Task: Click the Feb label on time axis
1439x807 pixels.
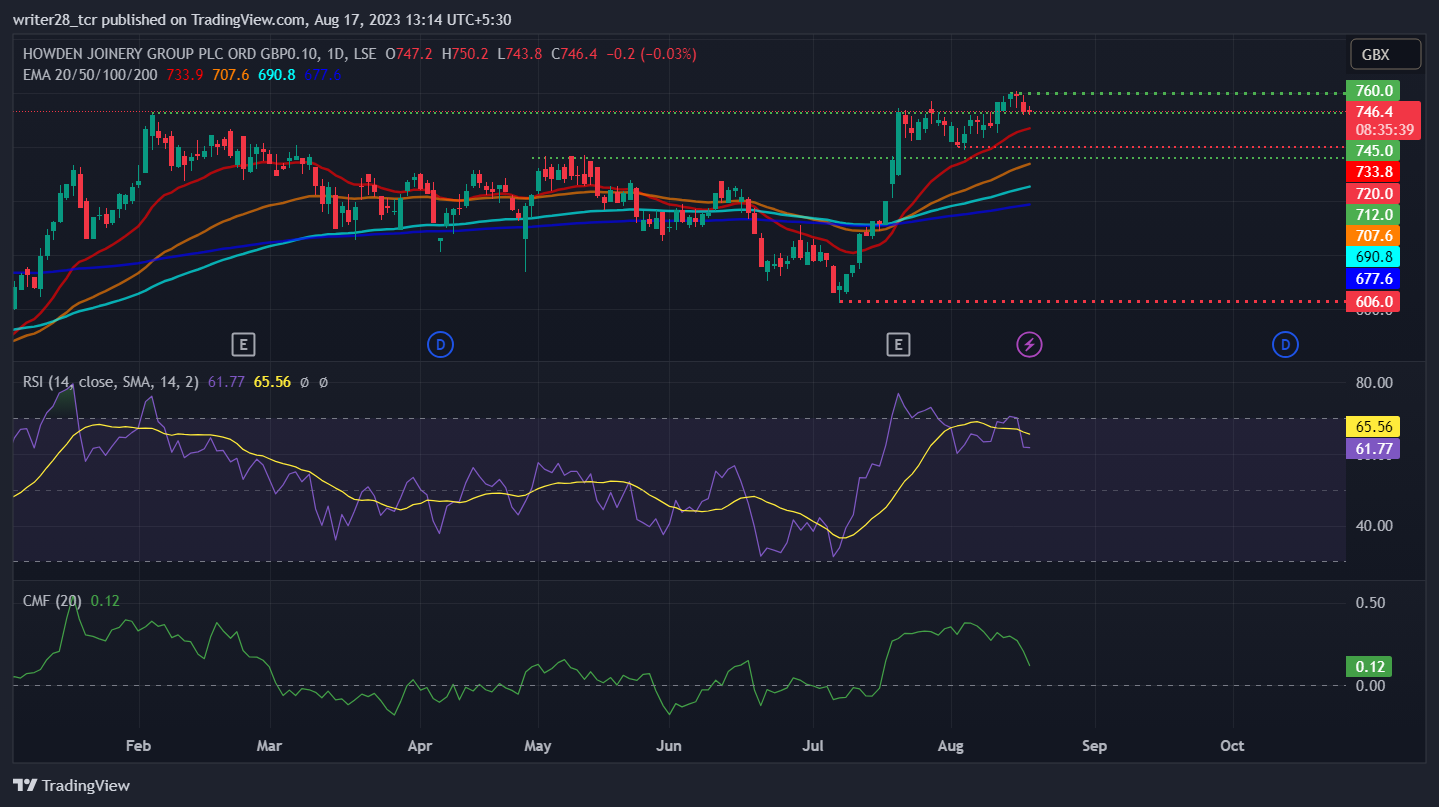Action: (x=139, y=745)
